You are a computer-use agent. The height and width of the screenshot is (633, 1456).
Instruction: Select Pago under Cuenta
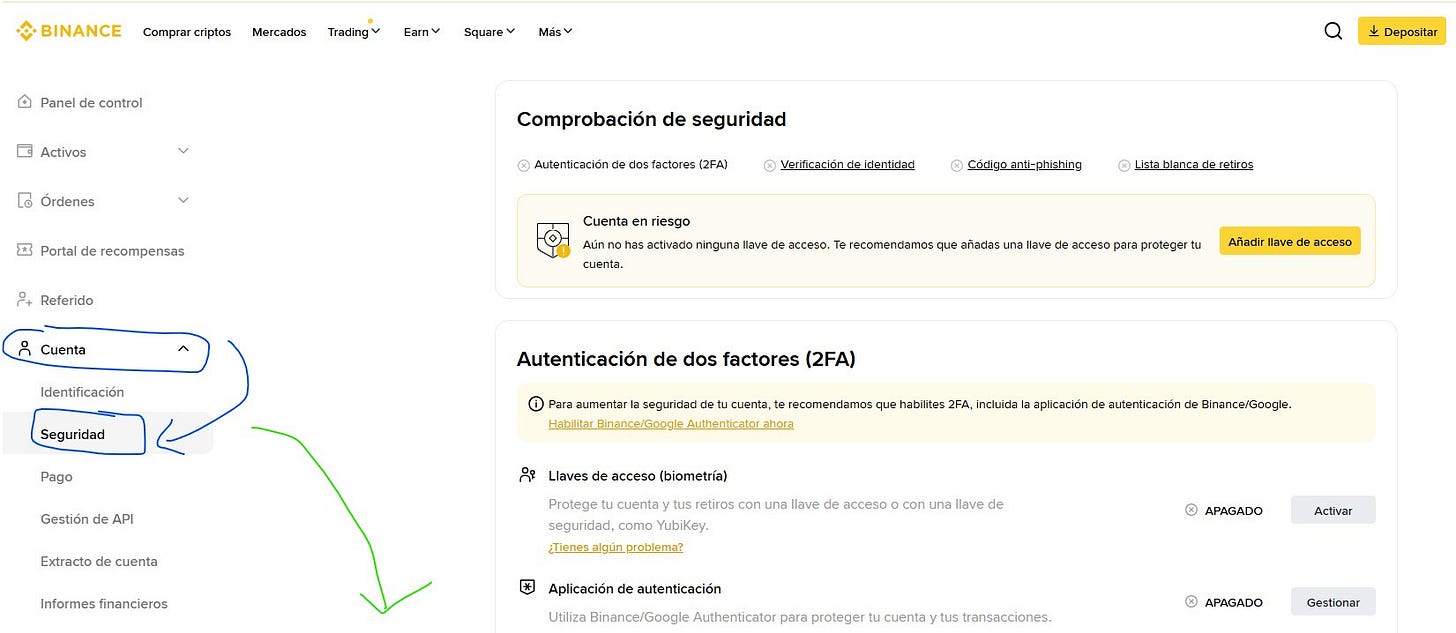click(x=56, y=477)
